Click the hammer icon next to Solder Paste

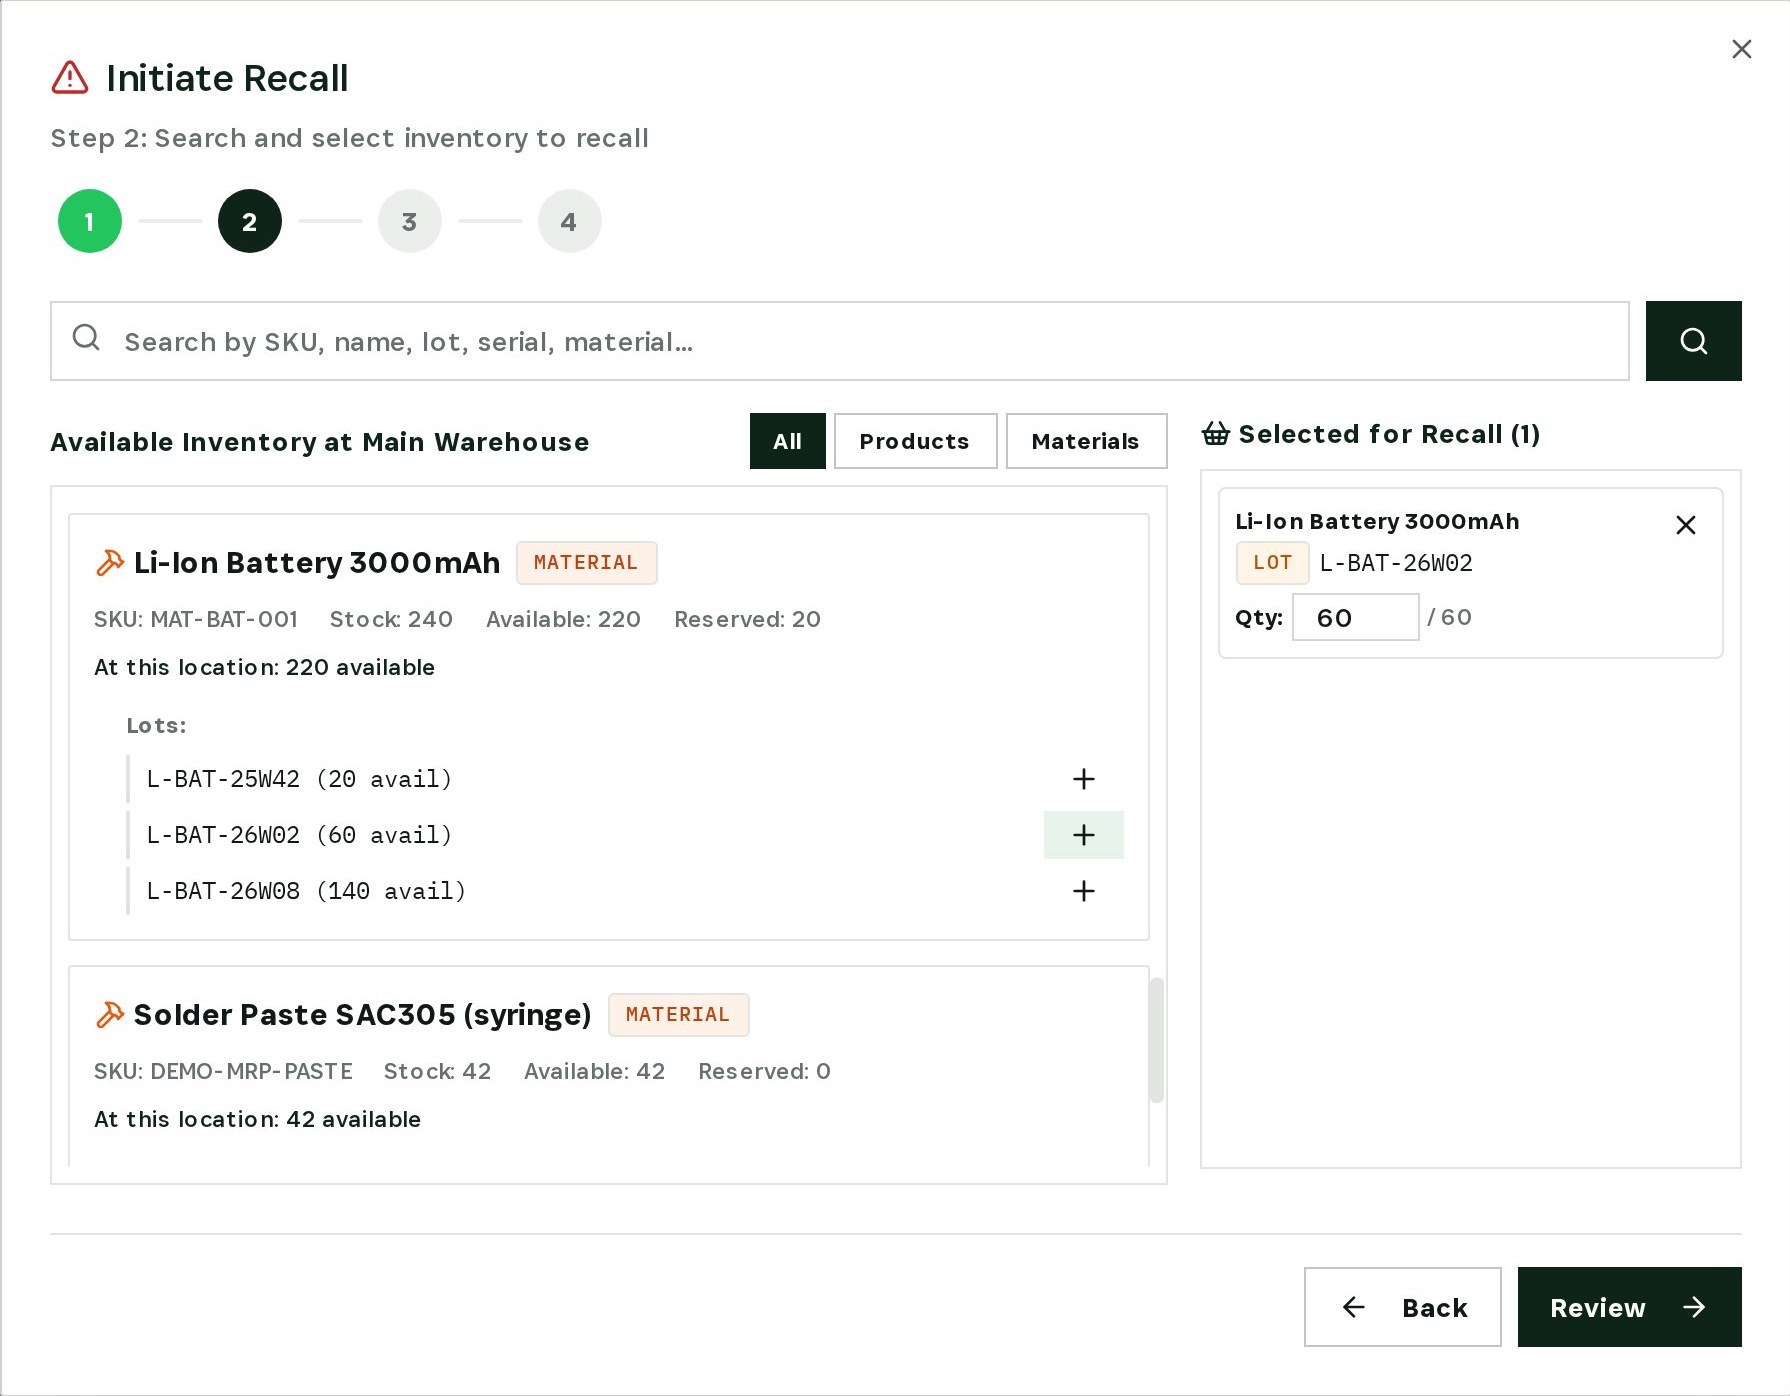[110, 1015]
